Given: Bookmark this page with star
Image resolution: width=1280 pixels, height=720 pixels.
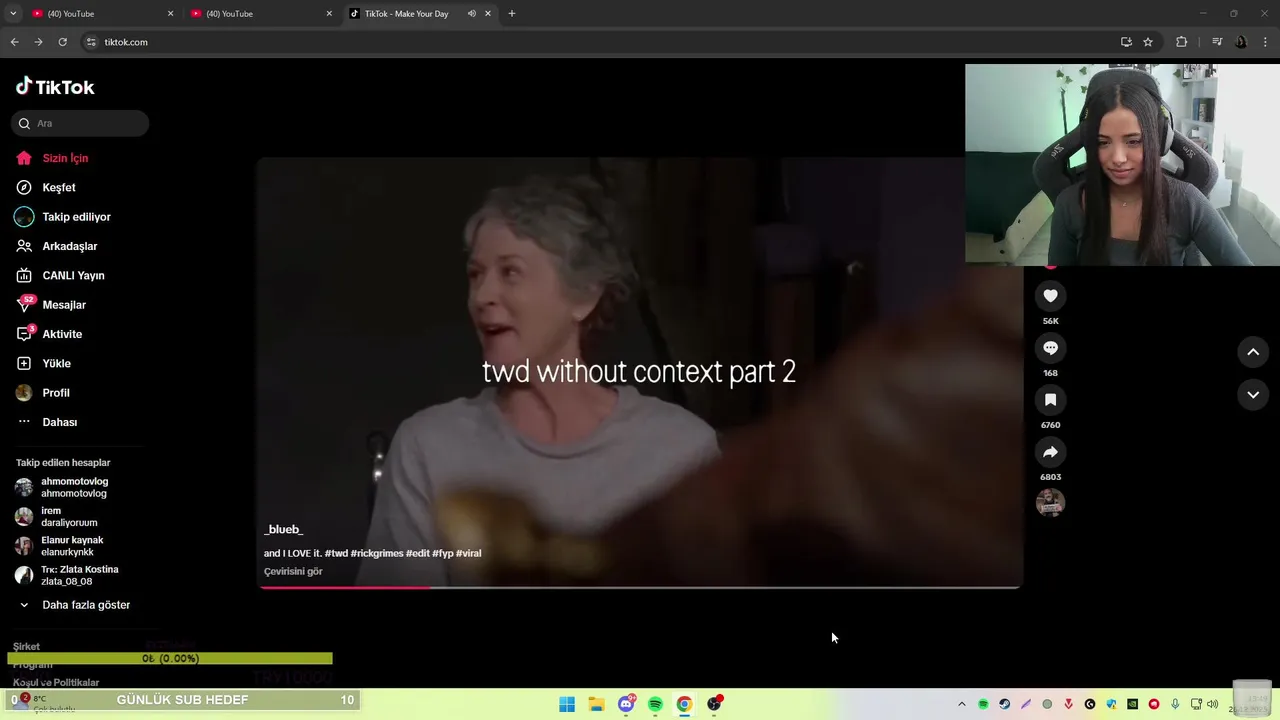Looking at the screenshot, I should [1148, 42].
